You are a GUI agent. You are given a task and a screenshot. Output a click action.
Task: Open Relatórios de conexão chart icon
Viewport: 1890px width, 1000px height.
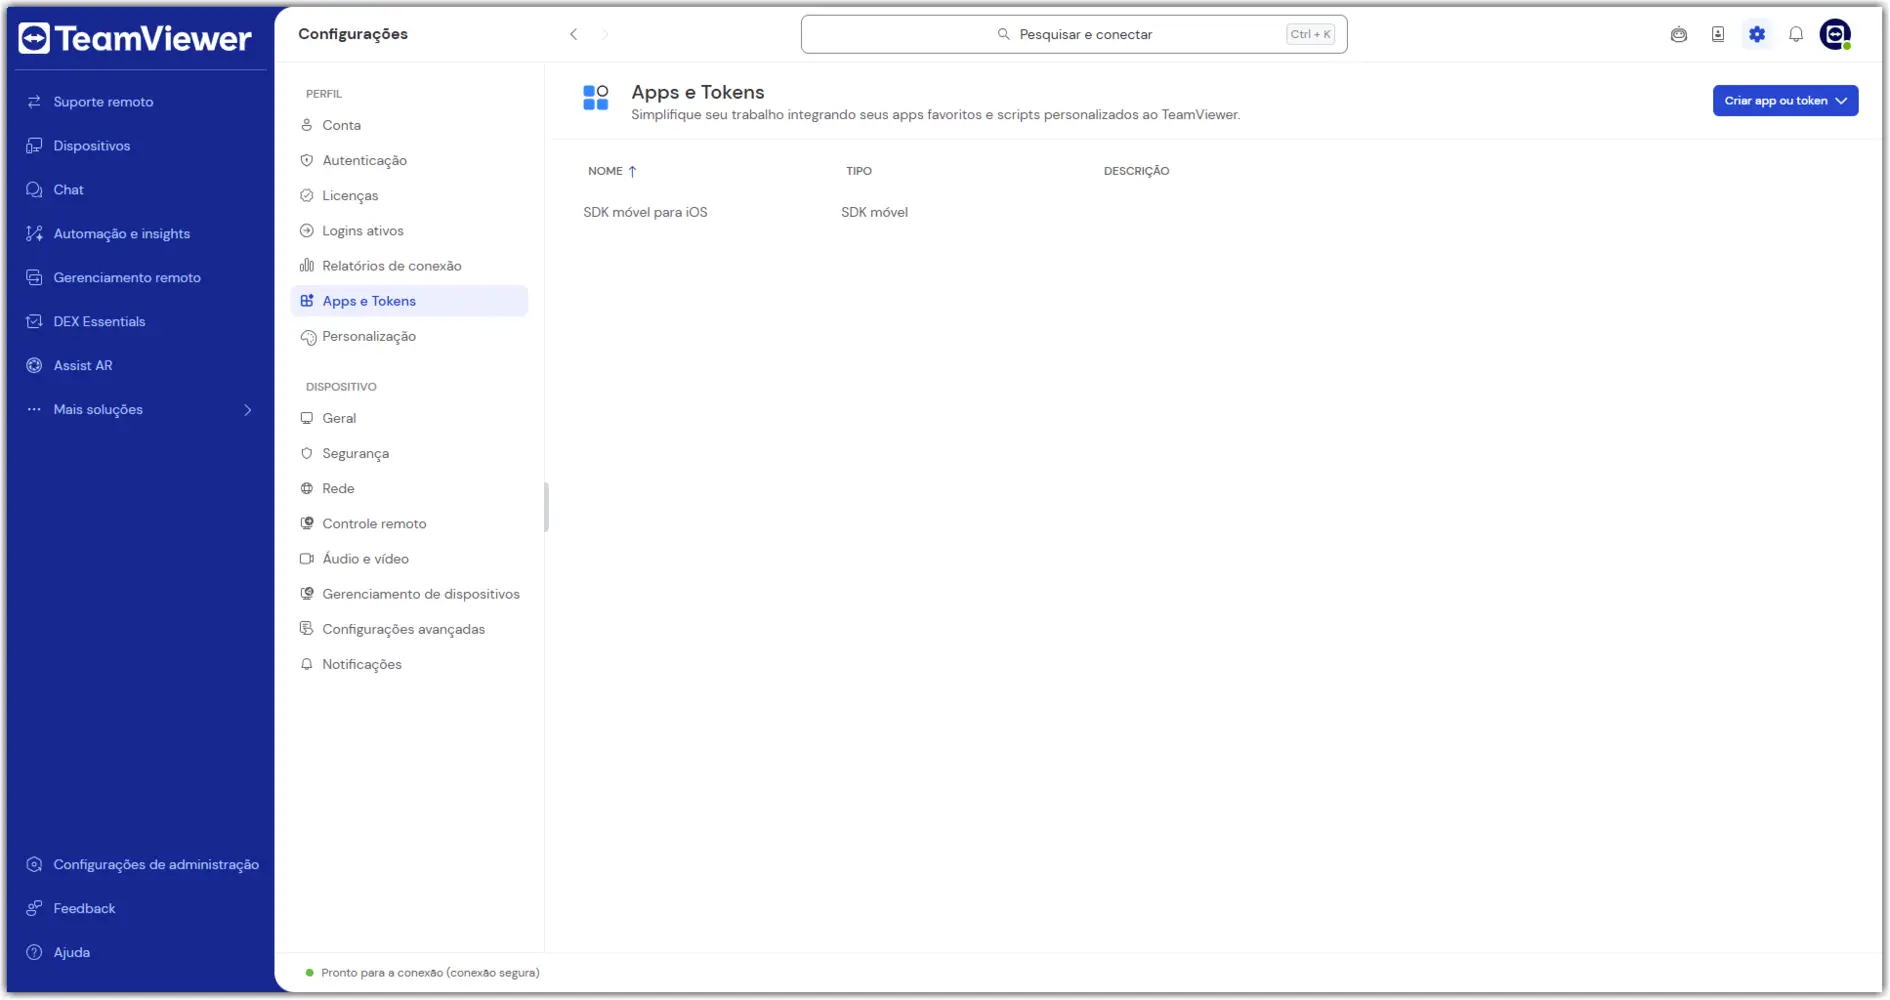pyautogui.click(x=307, y=266)
